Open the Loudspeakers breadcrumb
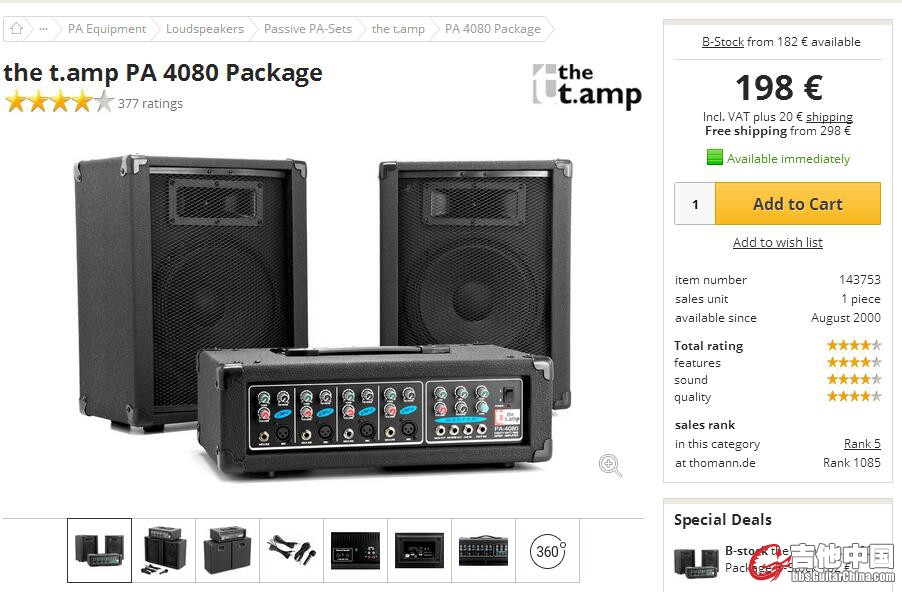The image size is (902, 592). (205, 29)
